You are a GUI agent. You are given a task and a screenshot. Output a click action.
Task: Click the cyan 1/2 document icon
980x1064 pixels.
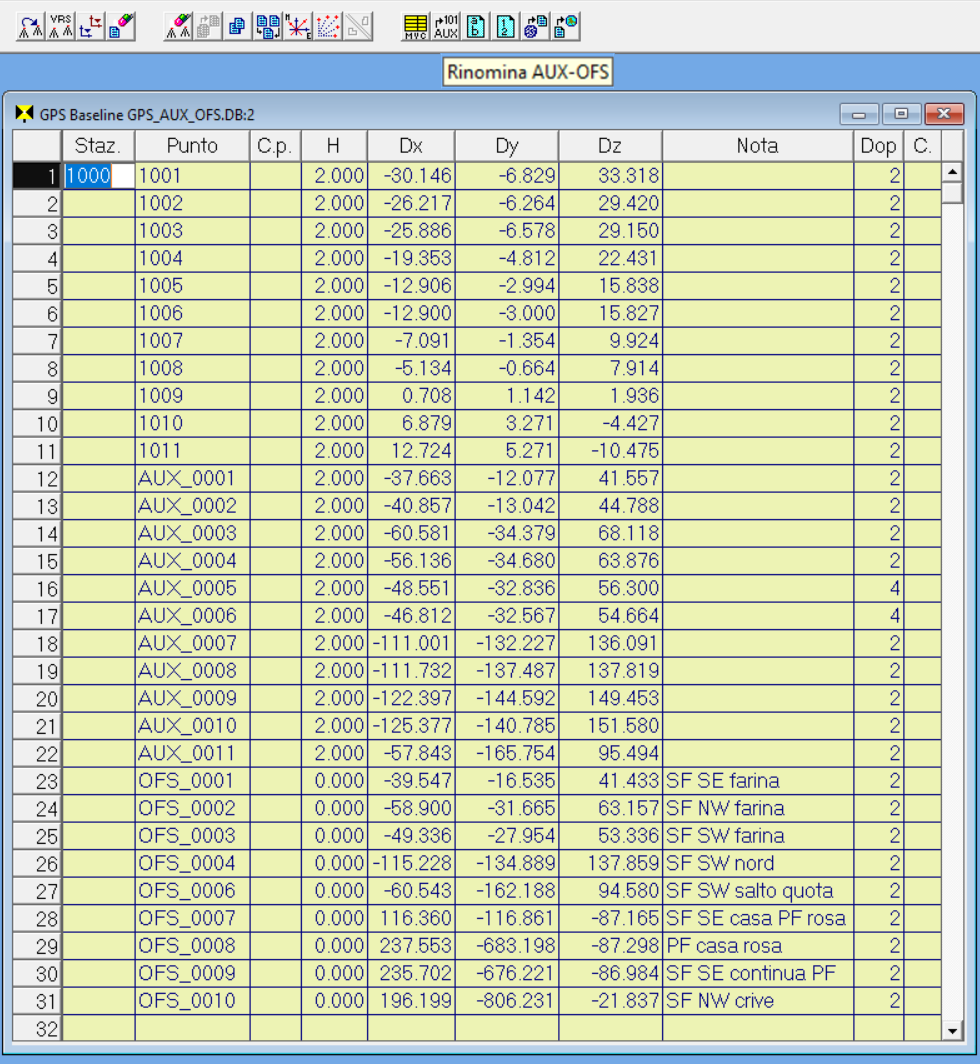pos(505,26)
